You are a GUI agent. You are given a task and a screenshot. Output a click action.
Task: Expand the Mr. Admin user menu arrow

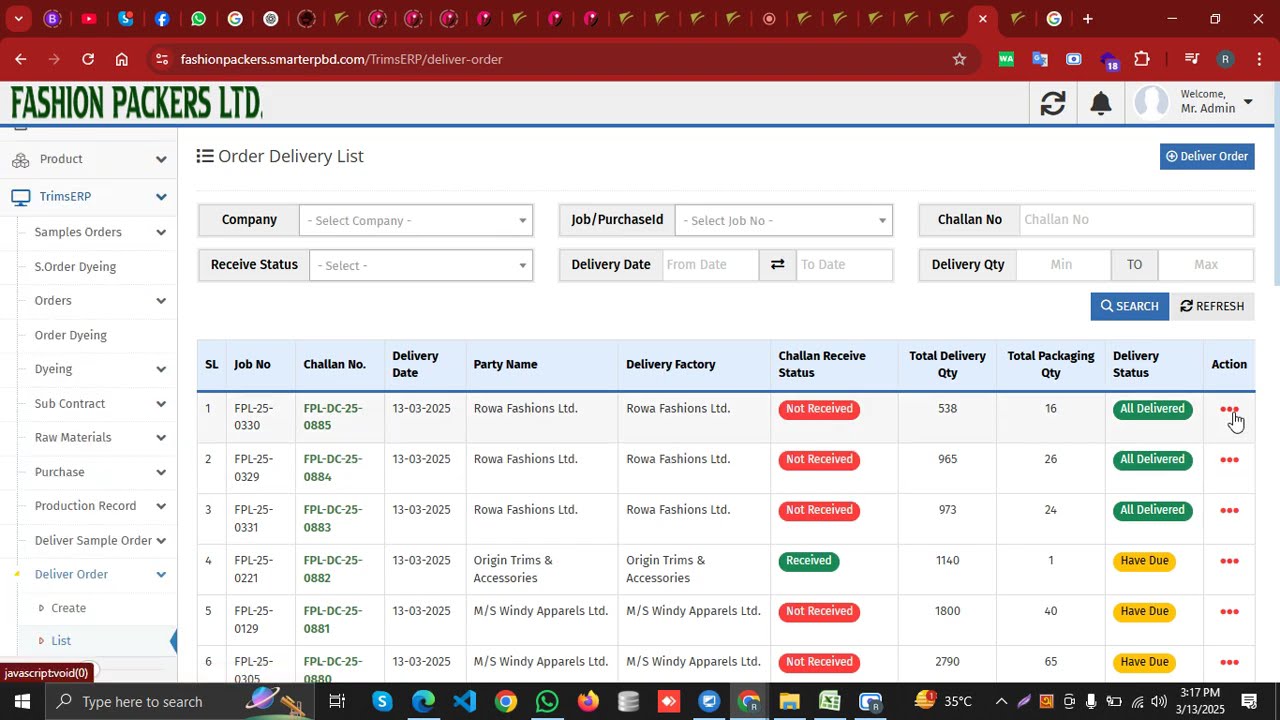tap(1247, 102)
